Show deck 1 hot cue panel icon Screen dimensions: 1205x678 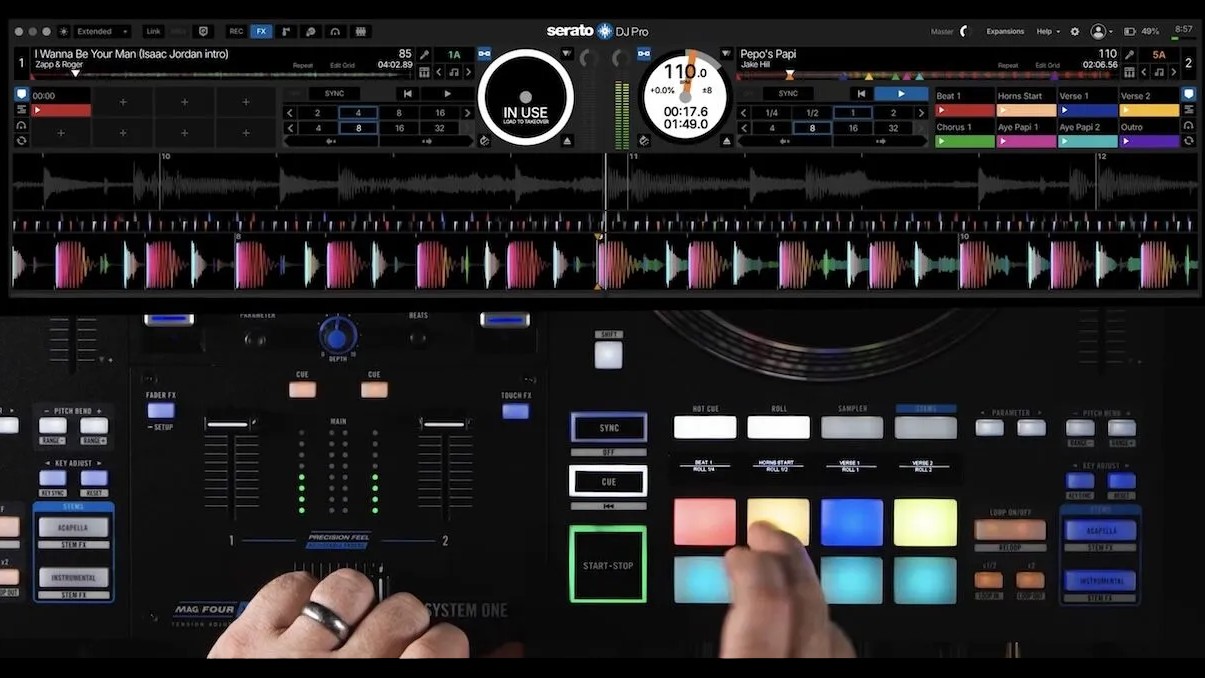tap(21, 94)
